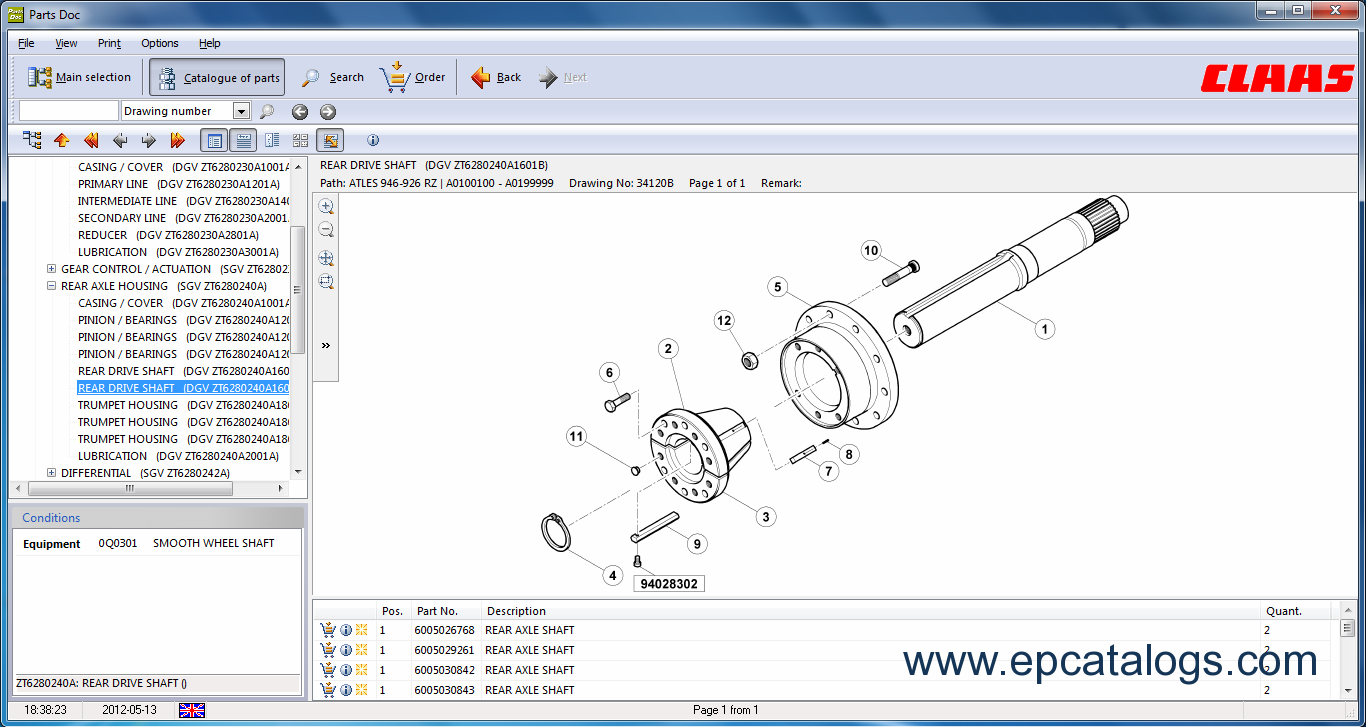Fit the drawing to the window
Screen dimensions: 1366x727
click(x=326, y=258)
